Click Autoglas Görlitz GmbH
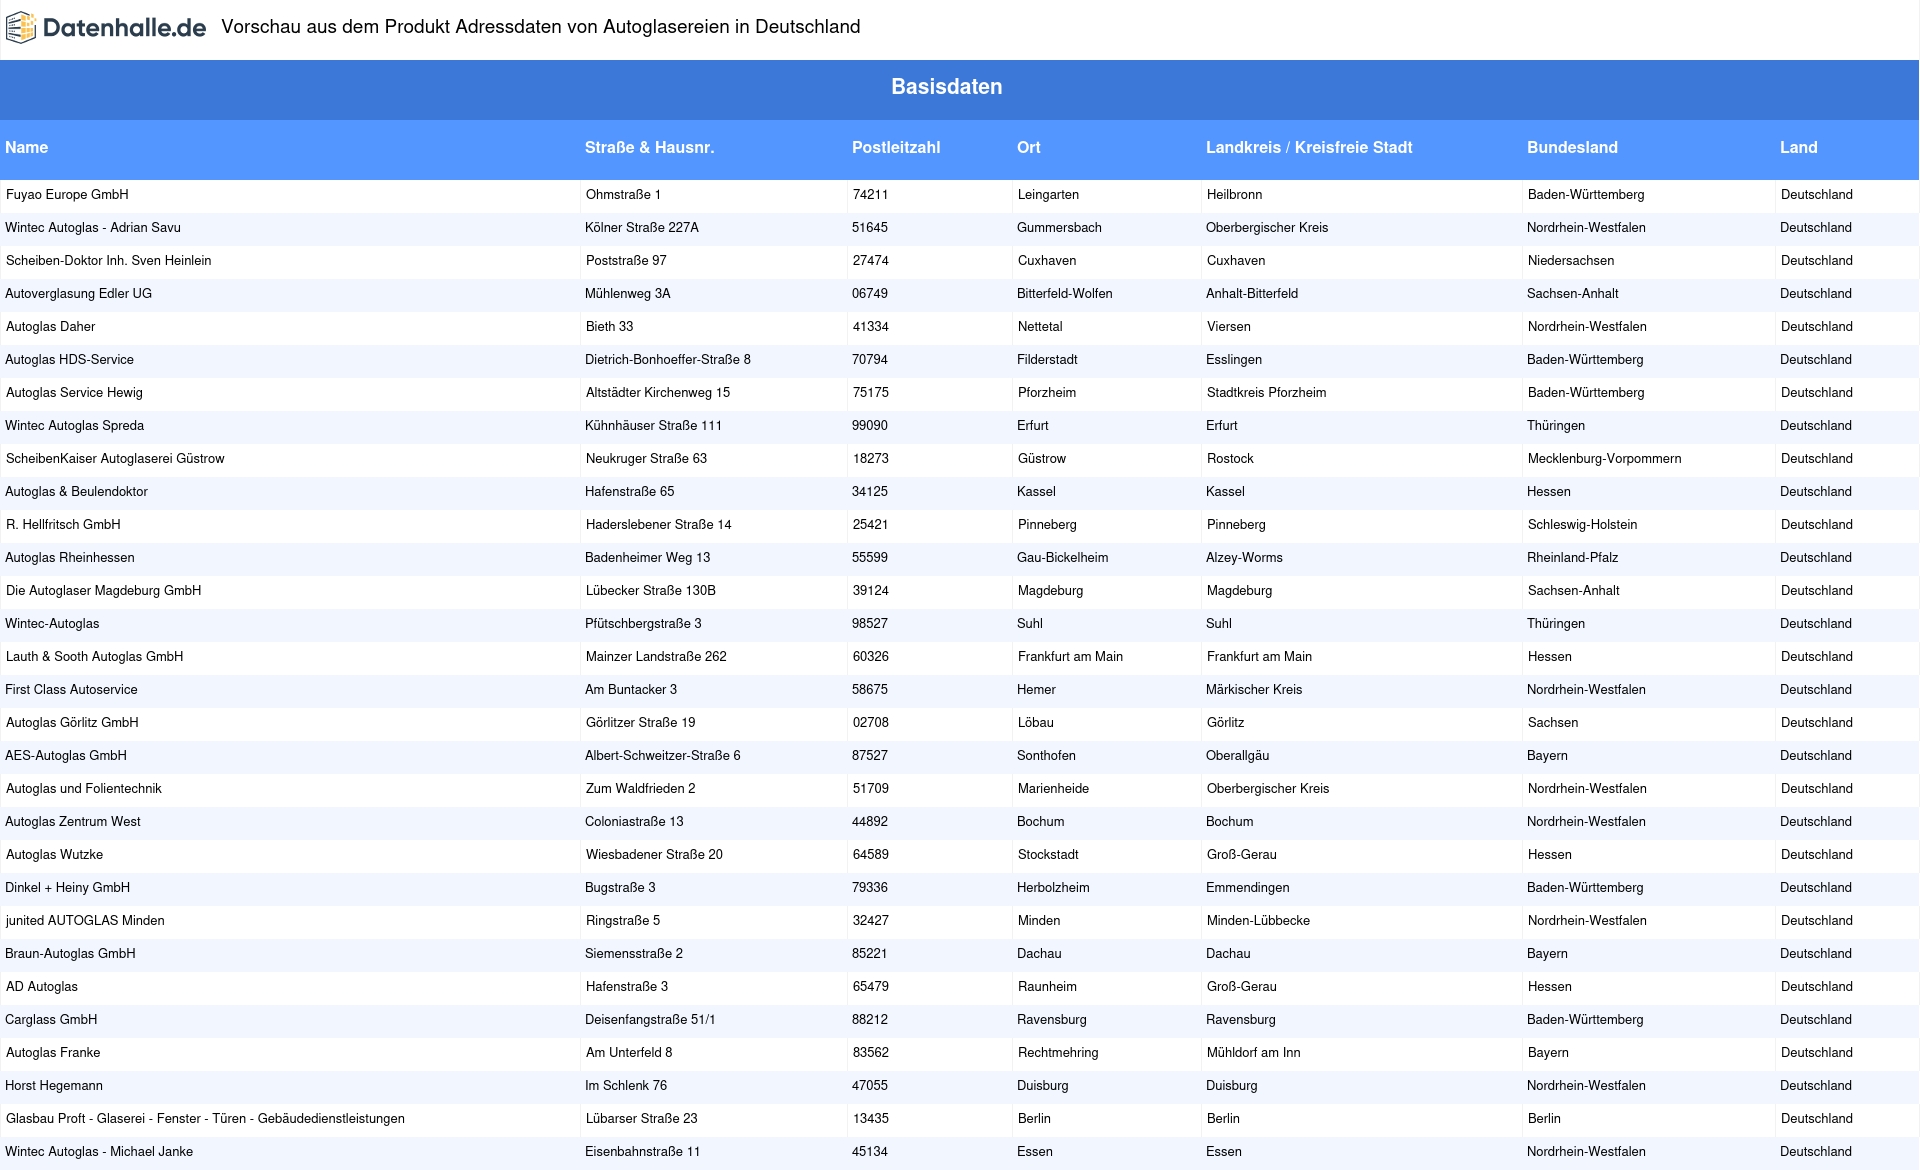This screenshot has height=1170, width=1920. click(72, 723)
